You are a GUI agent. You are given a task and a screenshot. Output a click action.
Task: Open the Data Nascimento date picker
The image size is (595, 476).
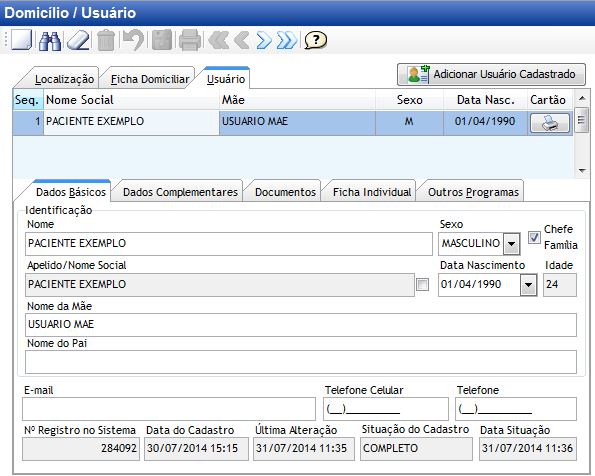(x=529, y=285)
